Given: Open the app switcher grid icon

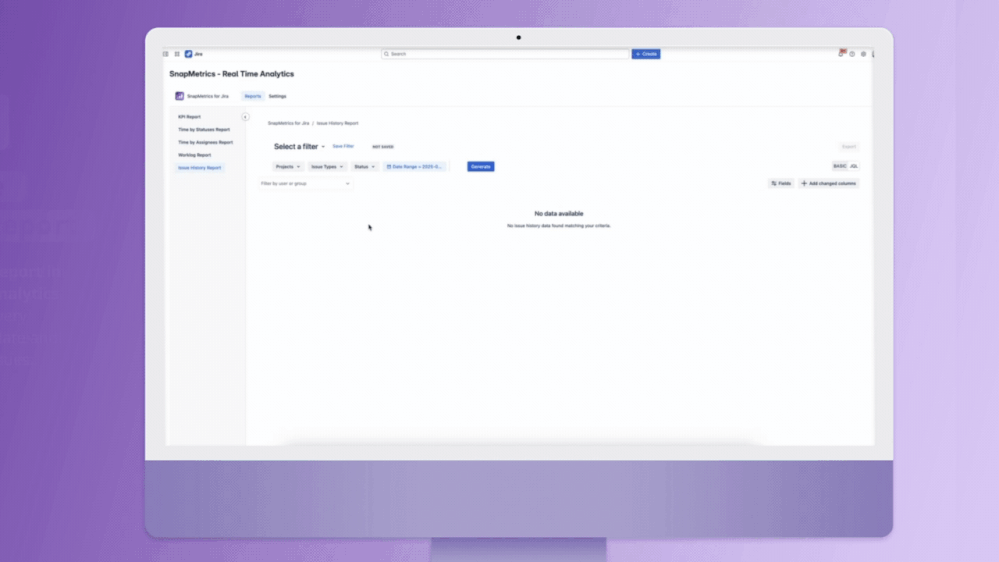Looking at the screenshot, I should tap(177, 54).
